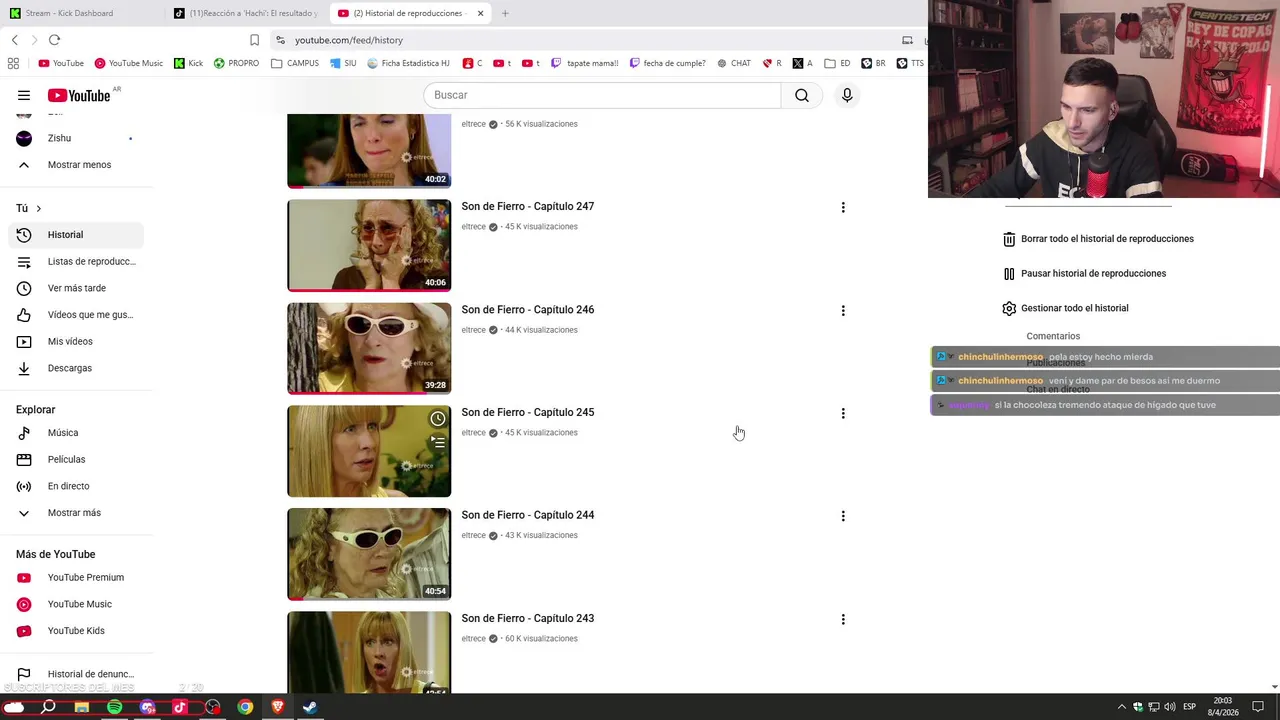
Task: Open the YouTube Music bookmark
Action: point(128,63)
